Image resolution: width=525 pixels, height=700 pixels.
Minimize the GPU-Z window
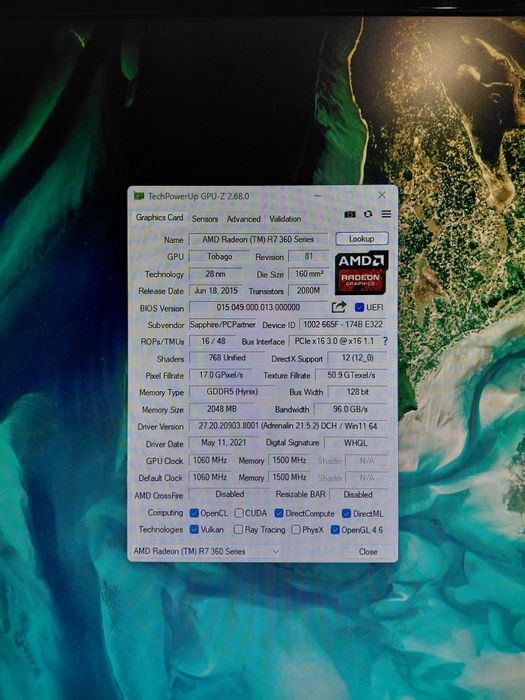(x=318, y=195)
